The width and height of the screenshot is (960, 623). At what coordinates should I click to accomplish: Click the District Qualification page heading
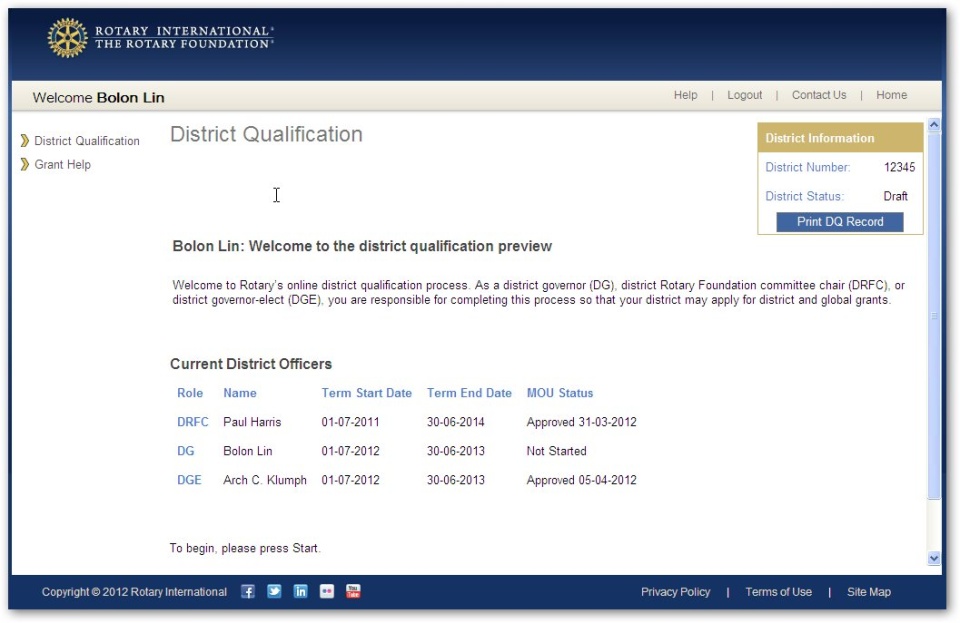(266, 134)
